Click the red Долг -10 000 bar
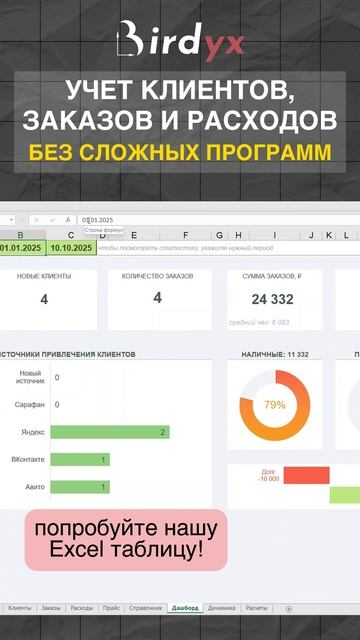 tap(307, 475)
